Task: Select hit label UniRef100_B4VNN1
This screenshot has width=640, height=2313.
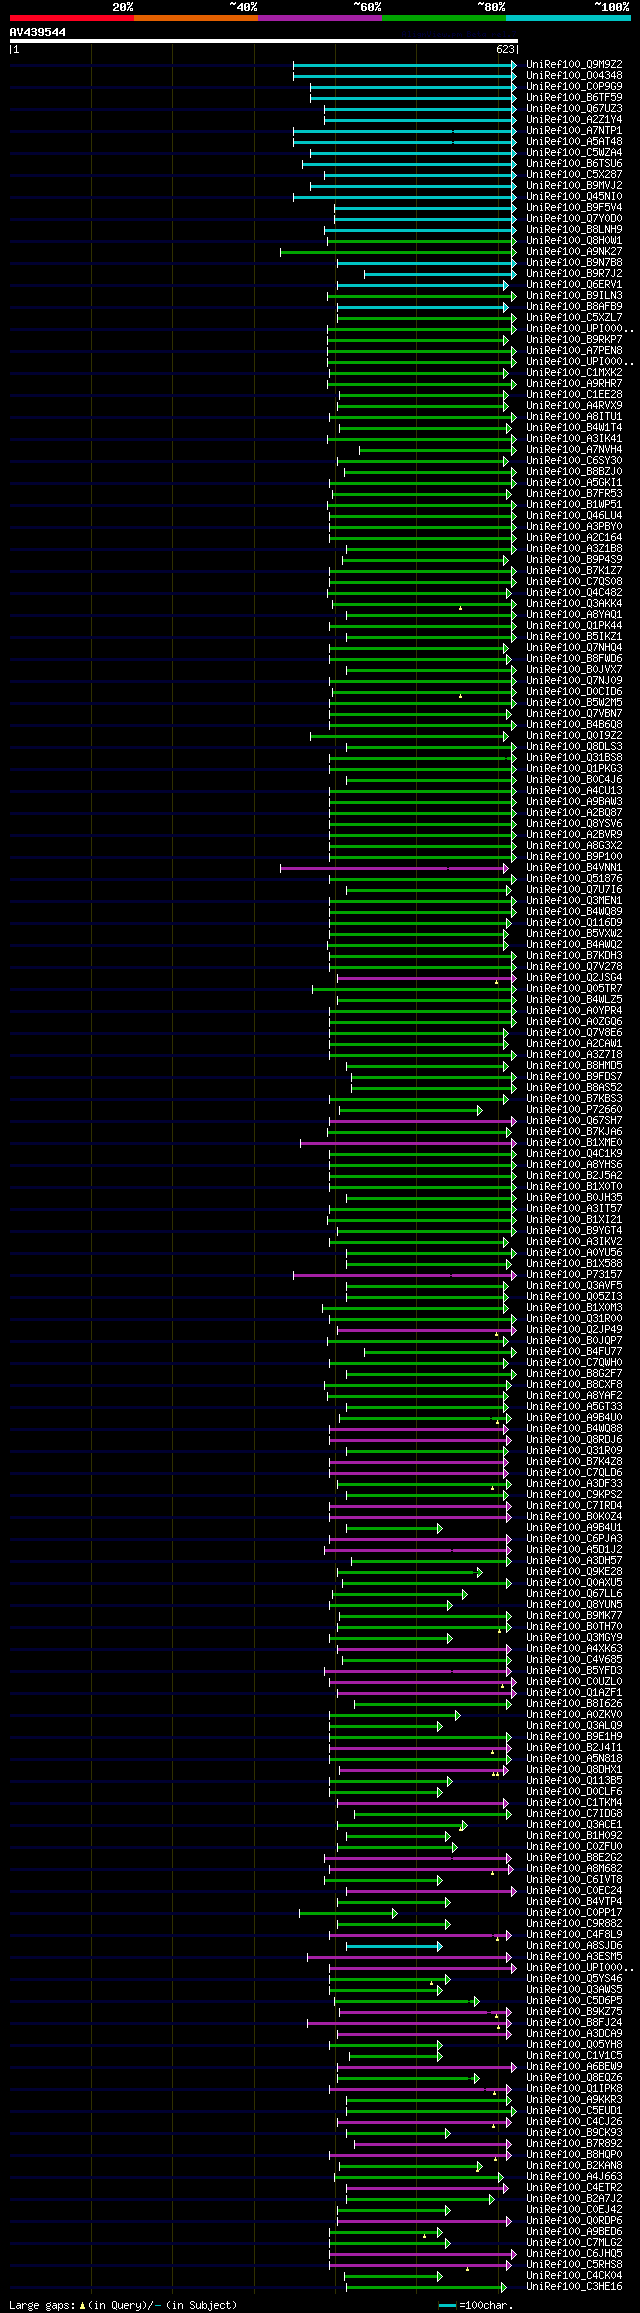Action: (574, 868)
